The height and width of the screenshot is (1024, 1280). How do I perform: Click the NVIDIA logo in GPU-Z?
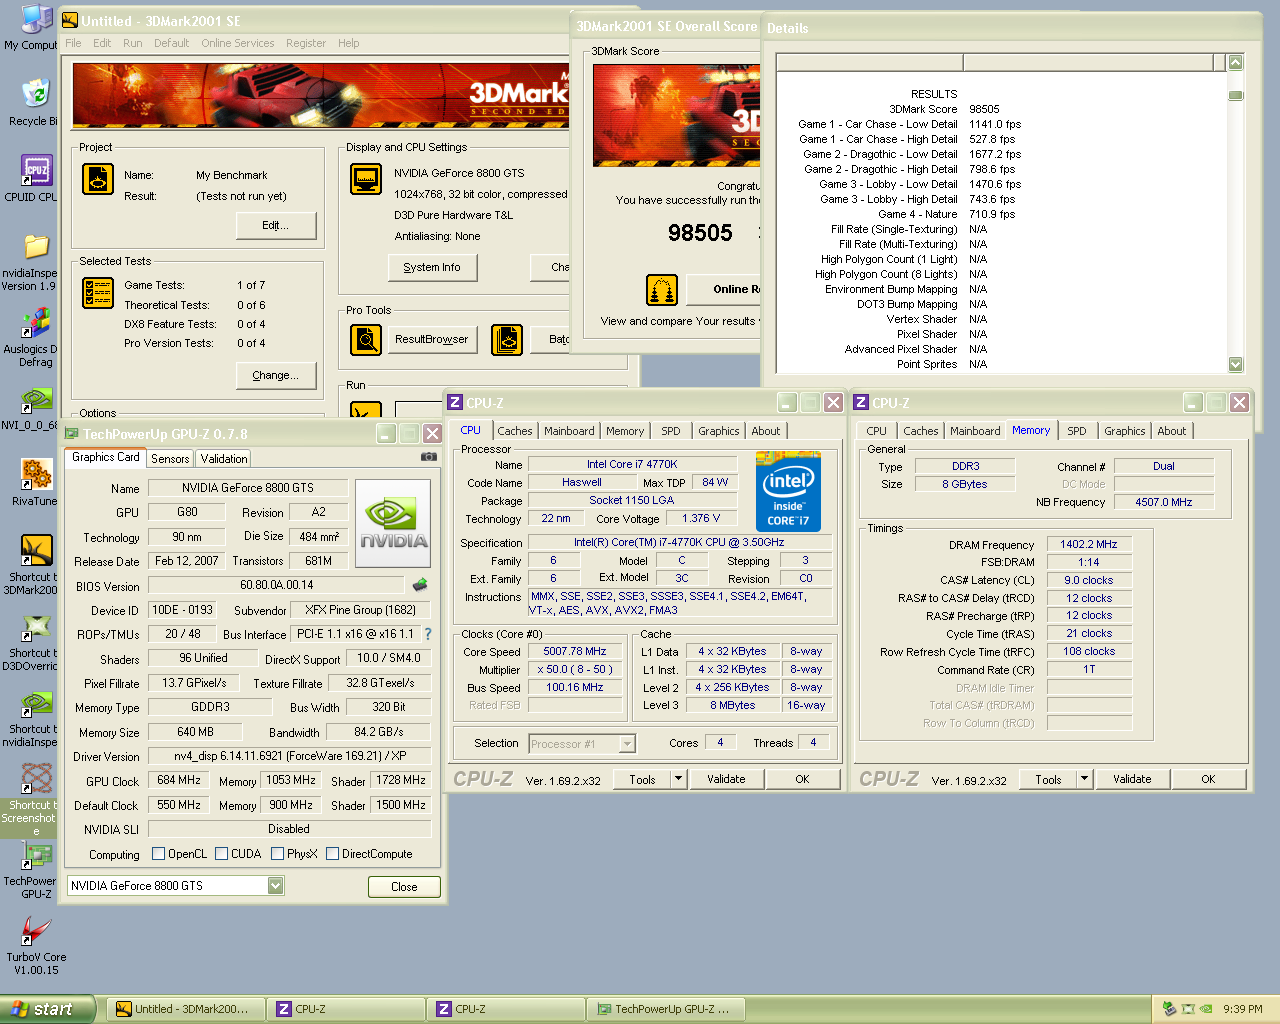pos(393,523)
